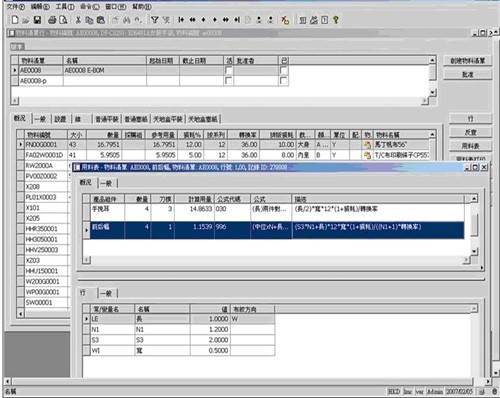Select the SW00001 material row
Viewport: 500px width, 398px height.
[x=44, y=302]
